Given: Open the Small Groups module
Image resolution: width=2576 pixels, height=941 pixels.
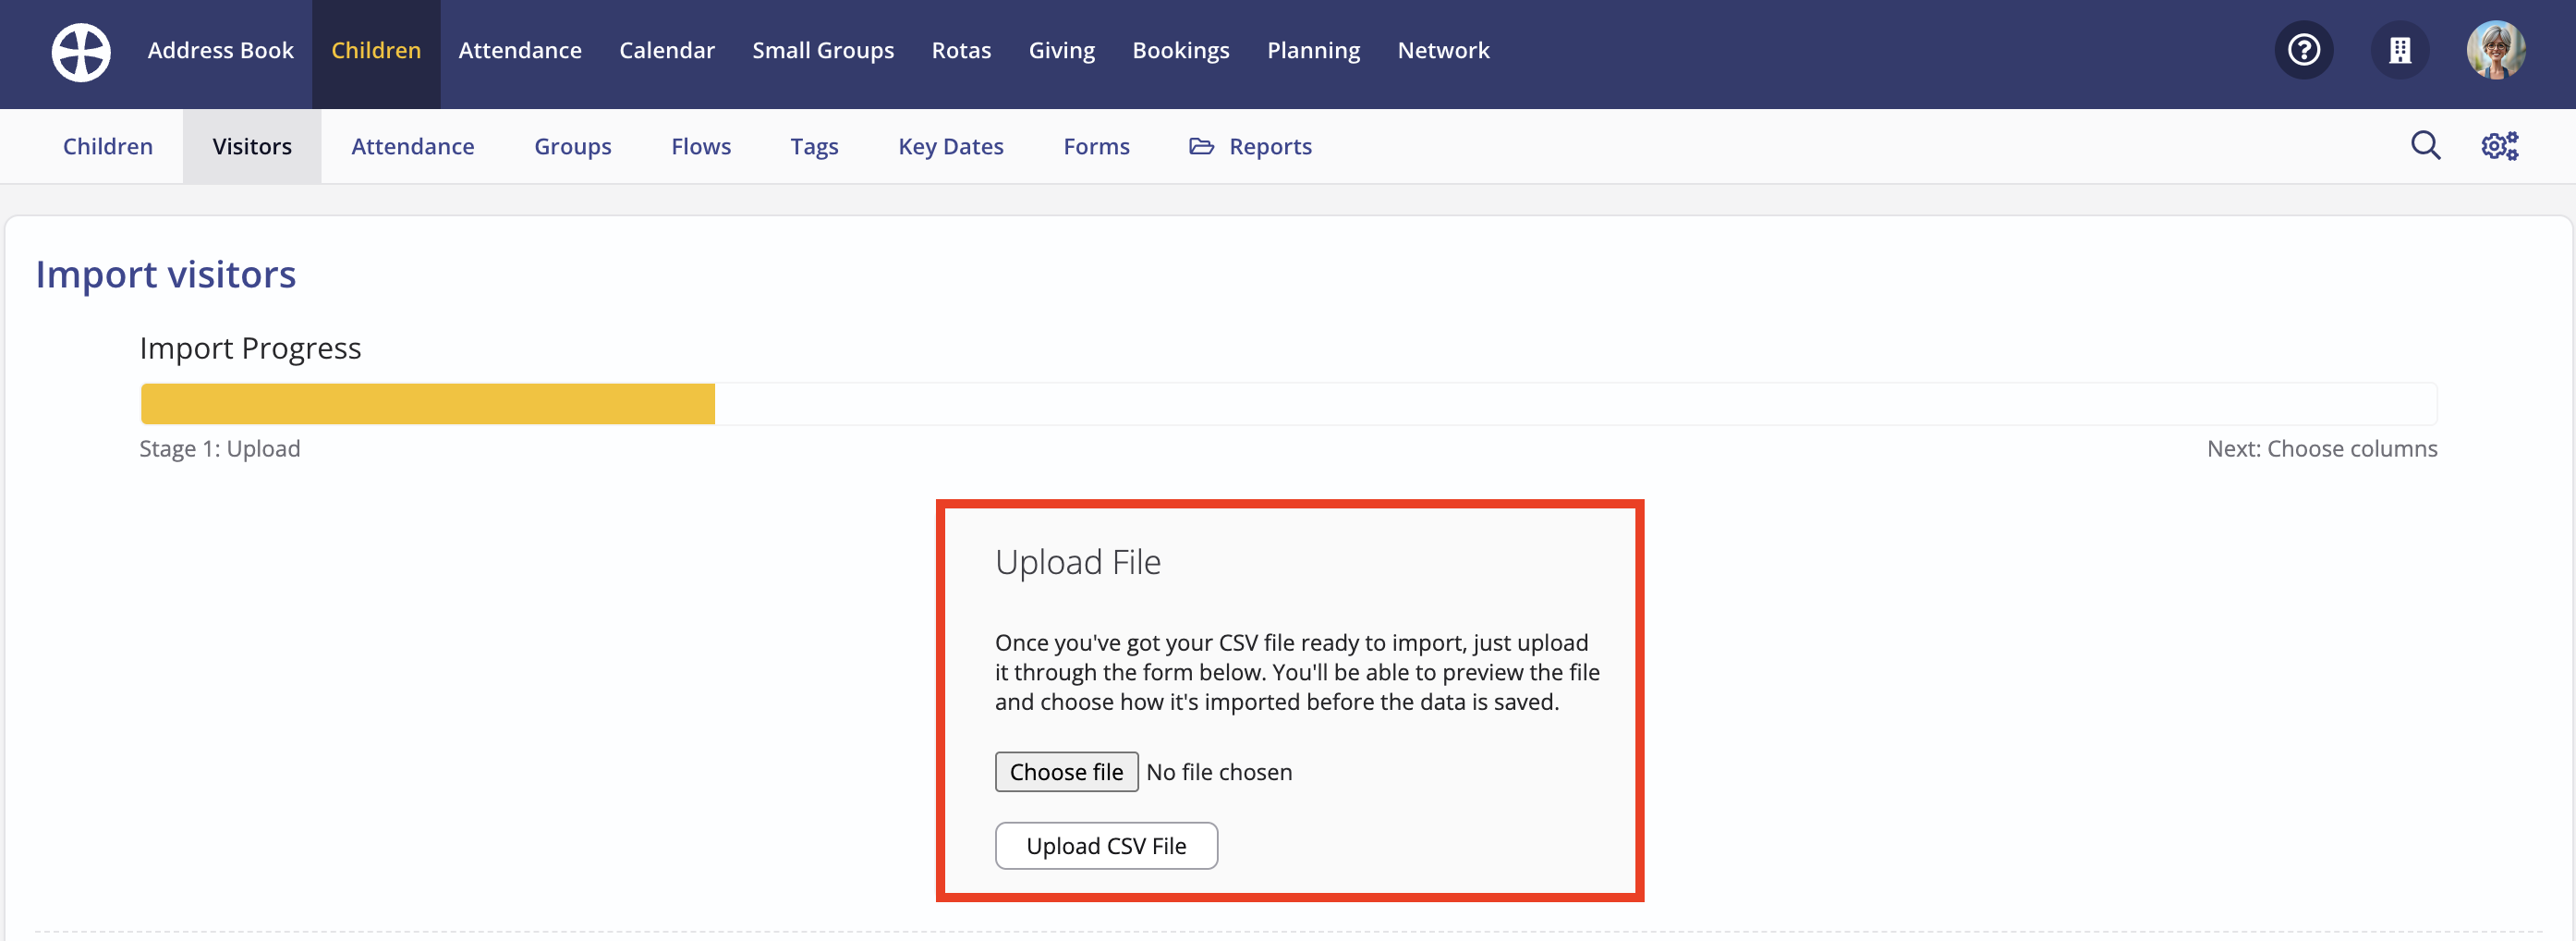Looking at the screenshot, I should [x=823, y=50].
